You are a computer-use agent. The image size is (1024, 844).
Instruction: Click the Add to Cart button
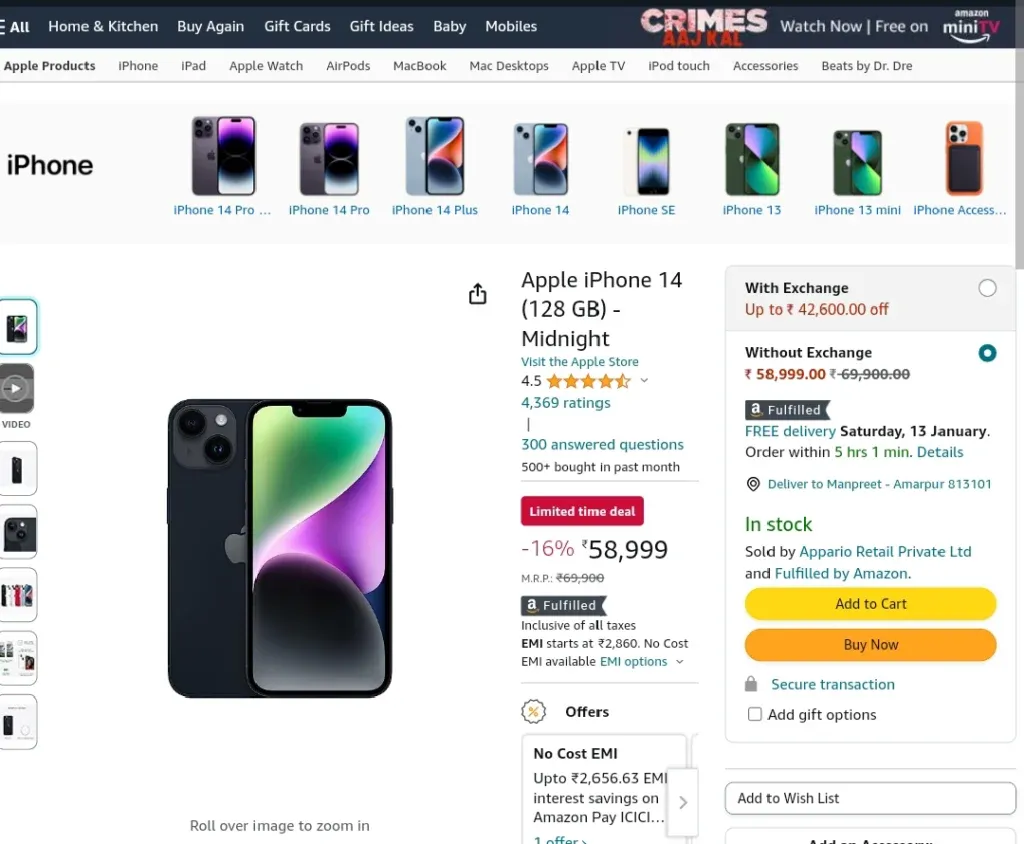(871, 604)
